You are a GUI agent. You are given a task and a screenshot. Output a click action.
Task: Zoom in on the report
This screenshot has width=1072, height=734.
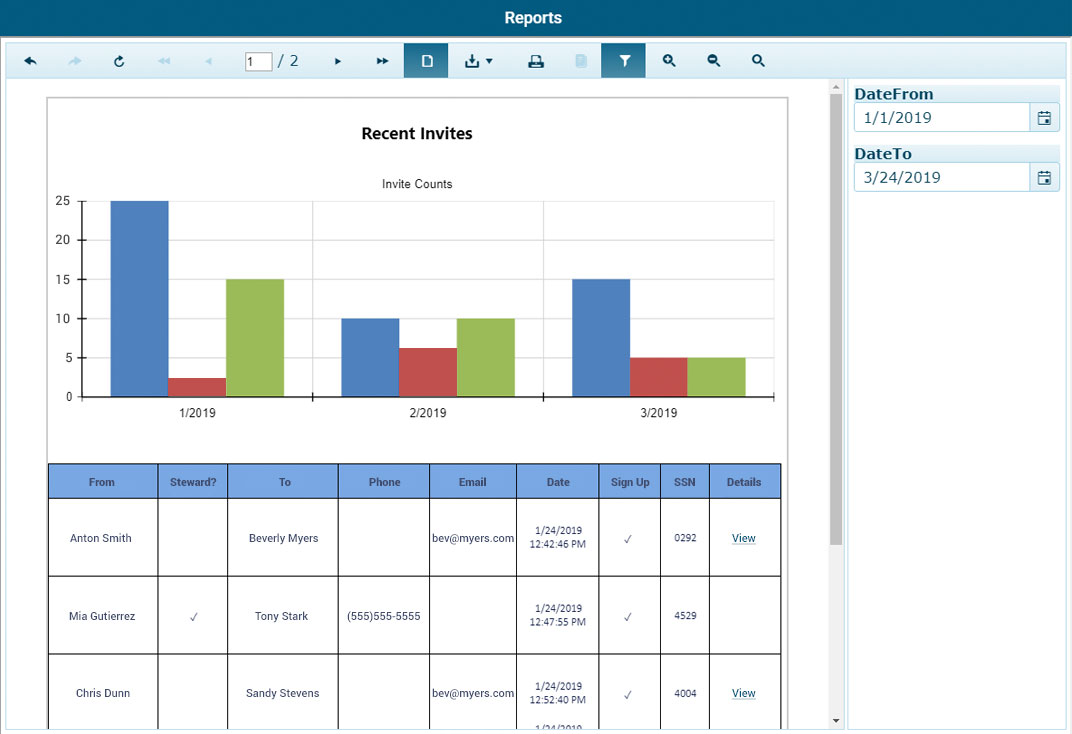click(x=669, y=61)
